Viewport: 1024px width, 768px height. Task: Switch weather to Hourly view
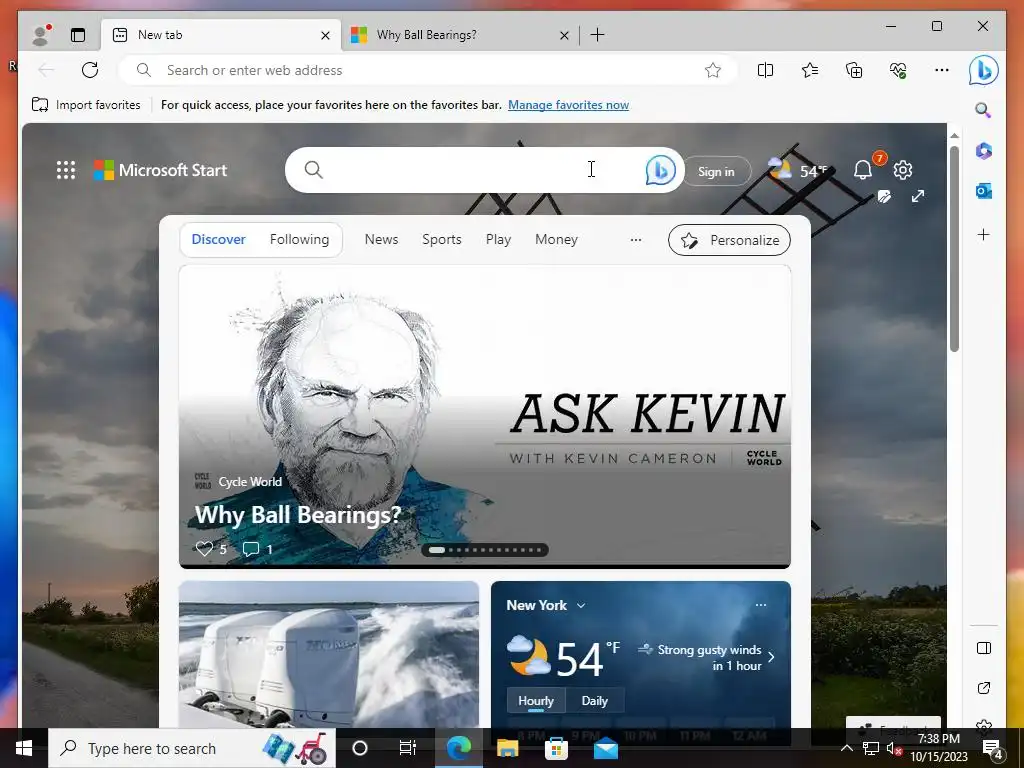536,701
